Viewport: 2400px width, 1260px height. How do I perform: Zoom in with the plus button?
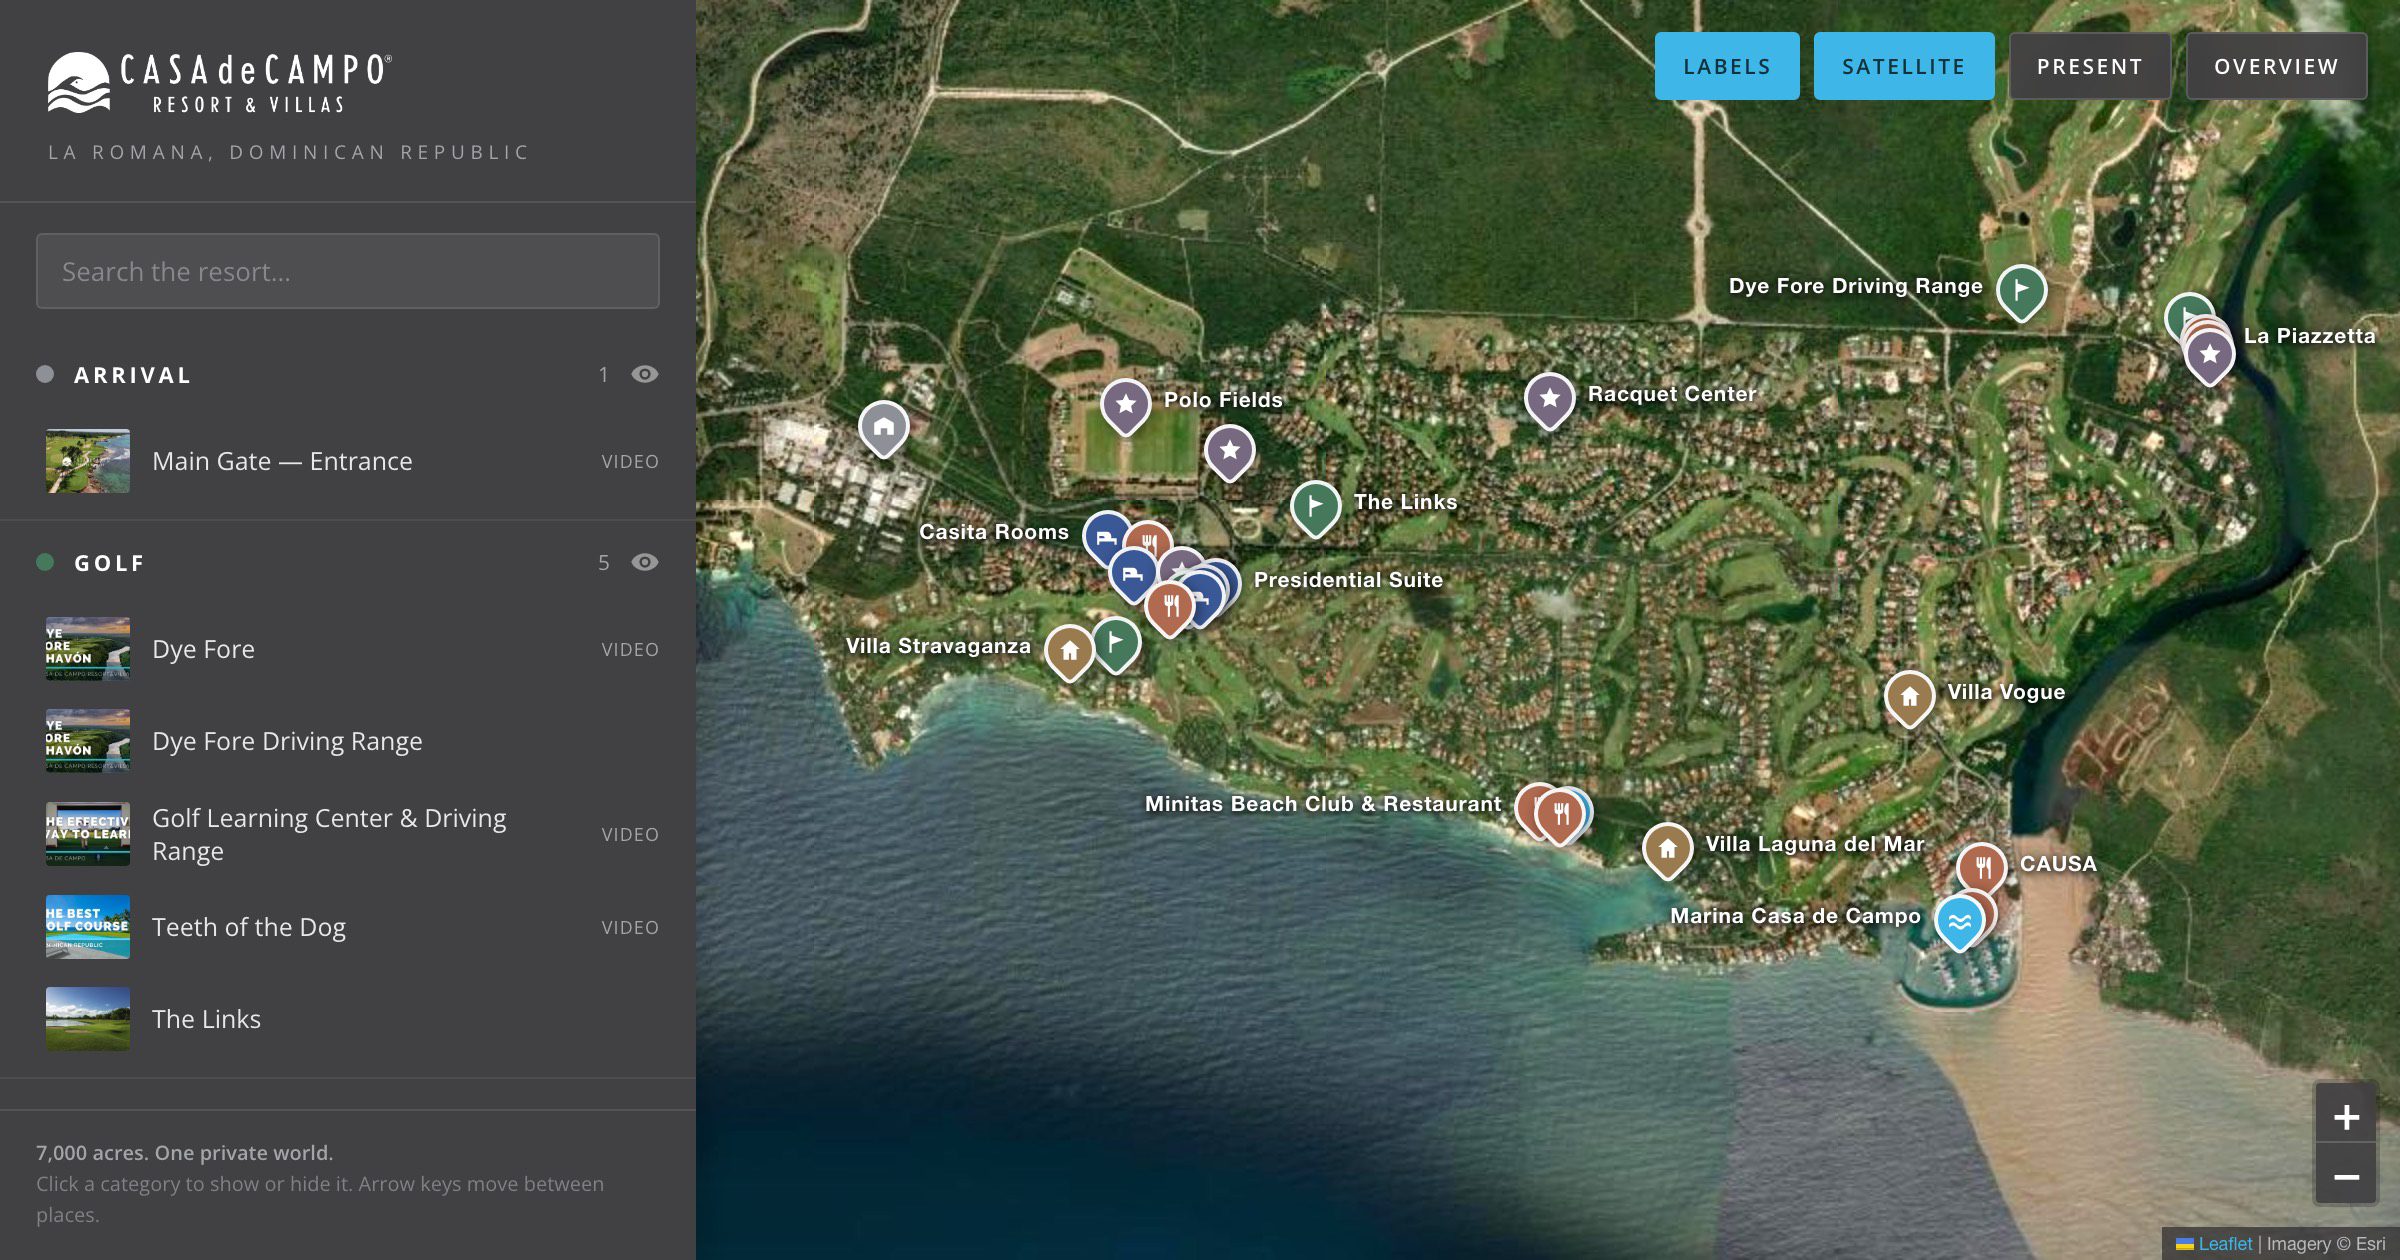[2346, 1116]
